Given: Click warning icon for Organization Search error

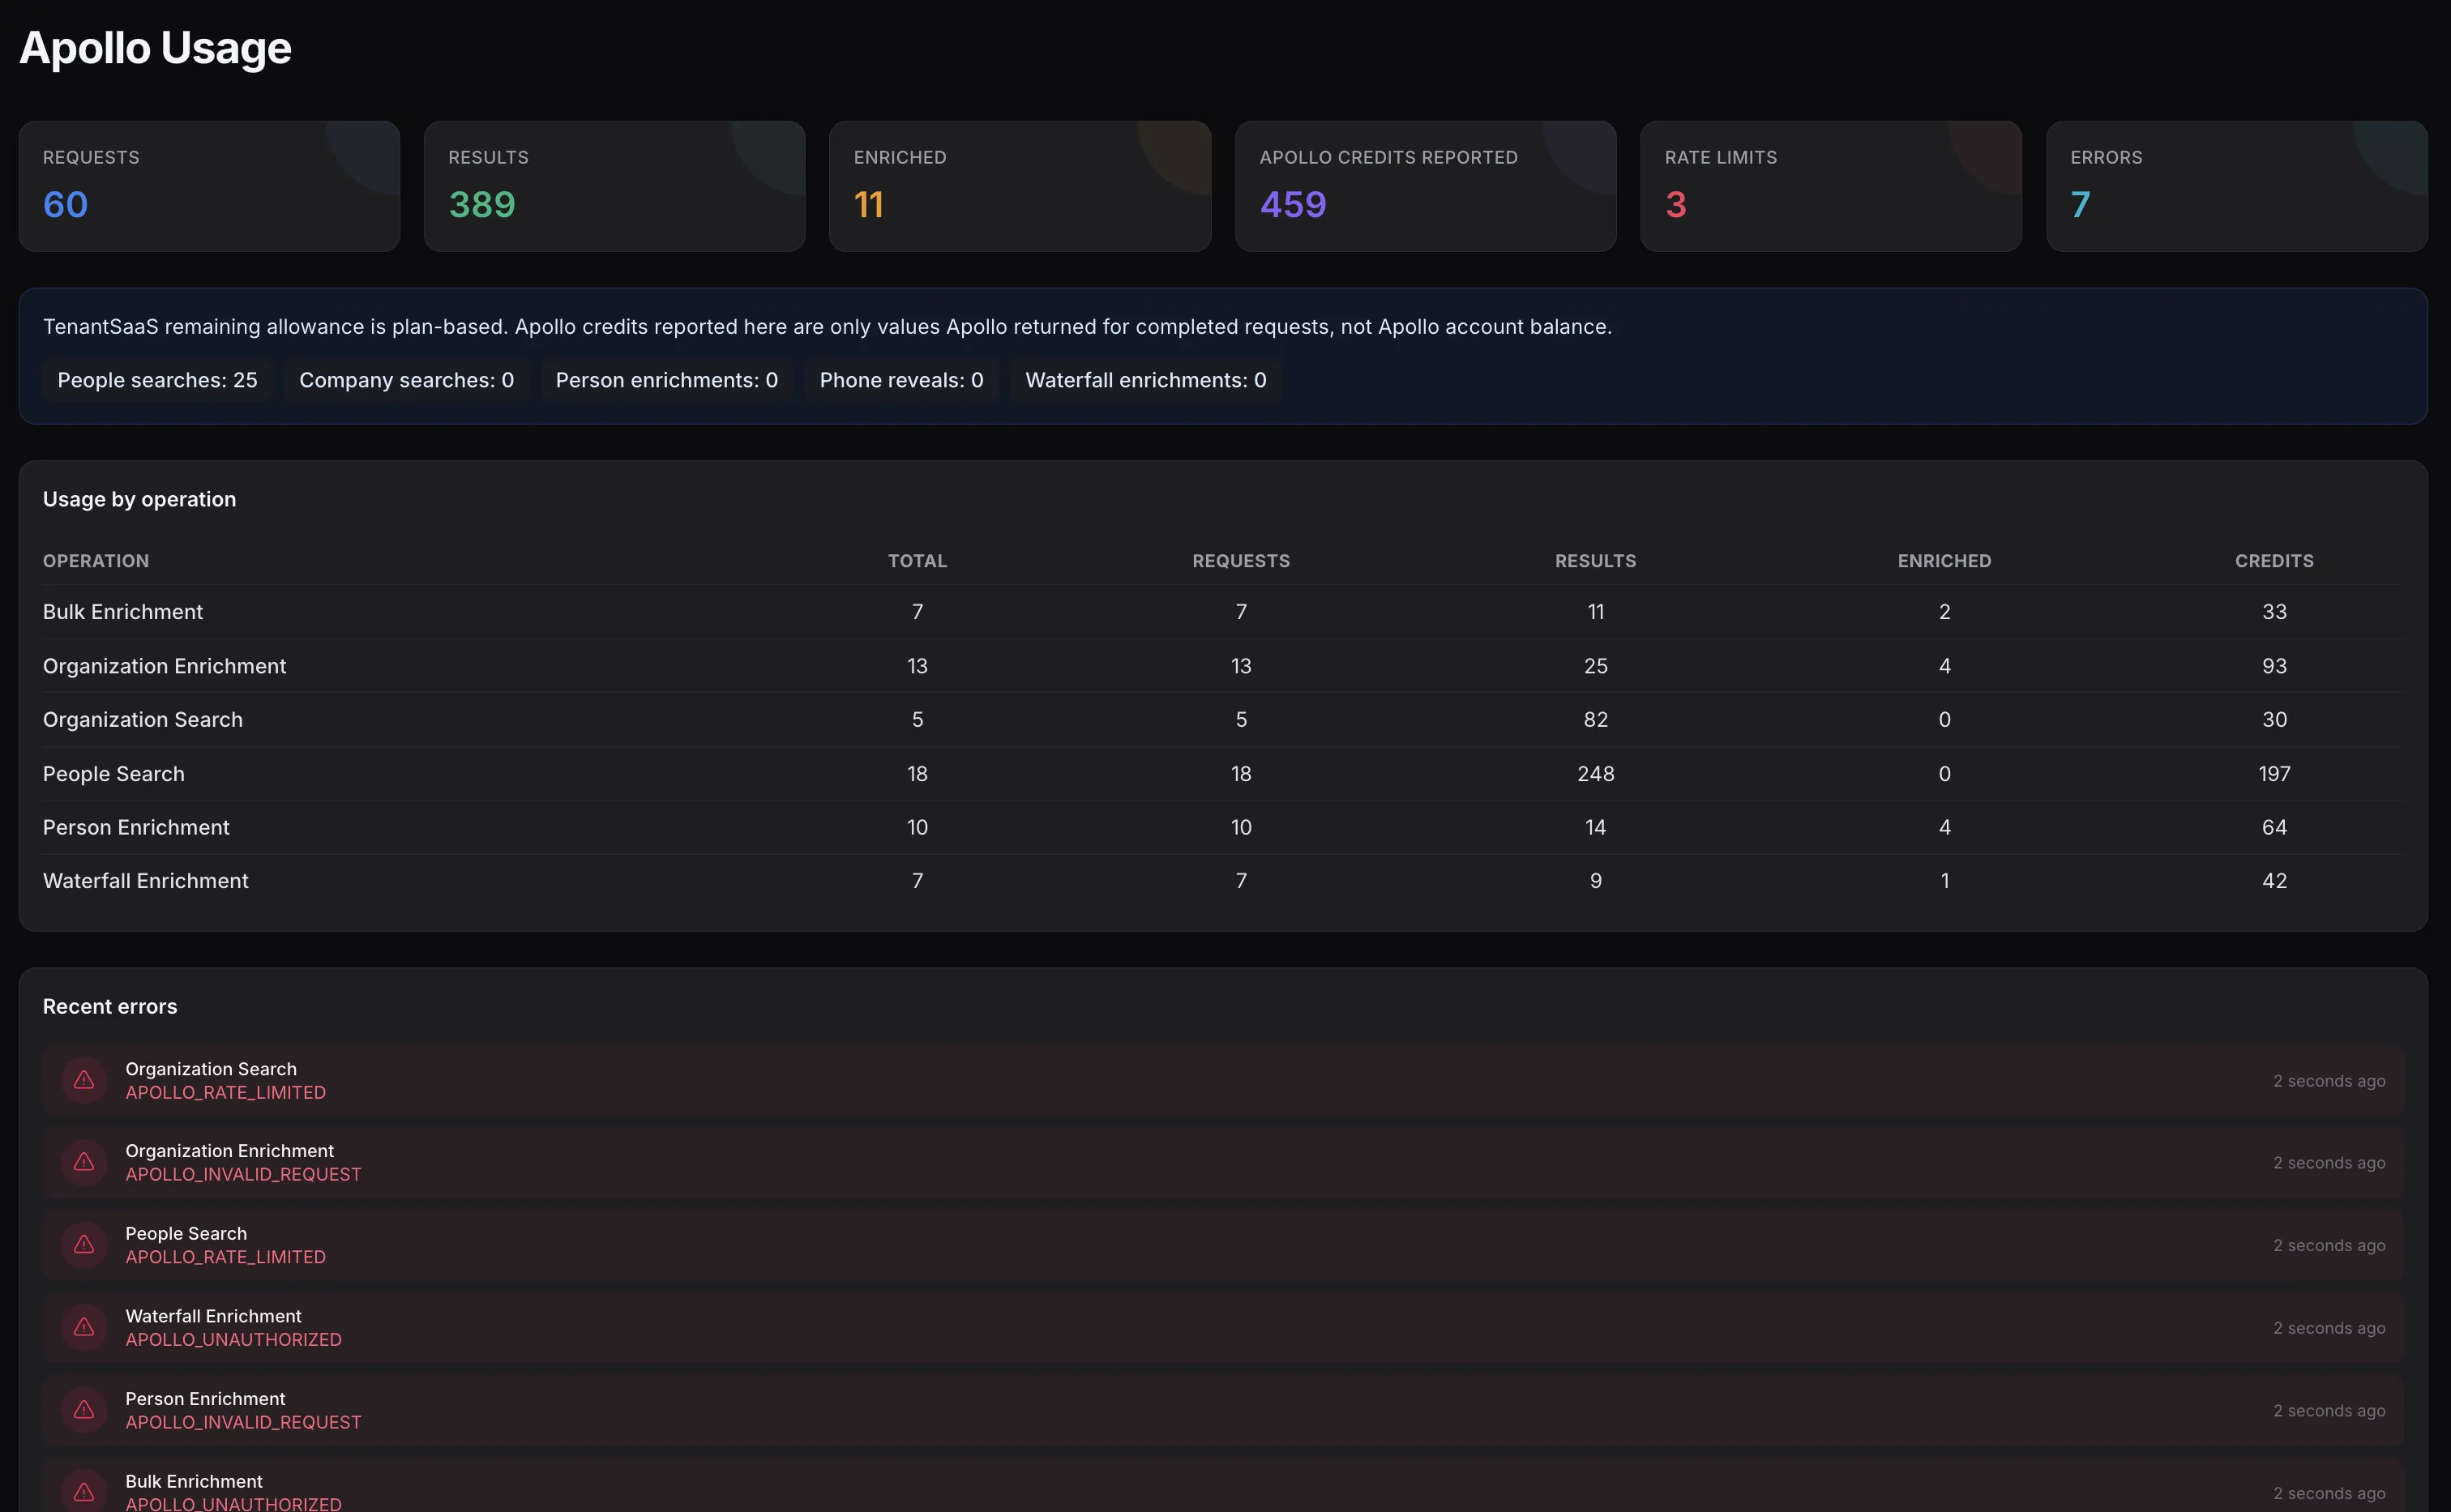Looking at the screenshot, I should (84, 1080).
